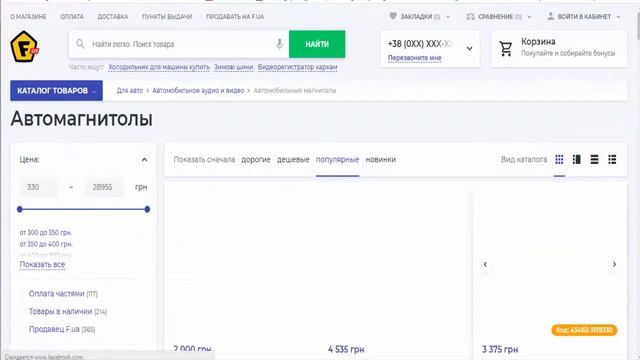Switch to detailed list catalog view
The image size is (640, 360).
pyautogui.click(x=612, y=160)
